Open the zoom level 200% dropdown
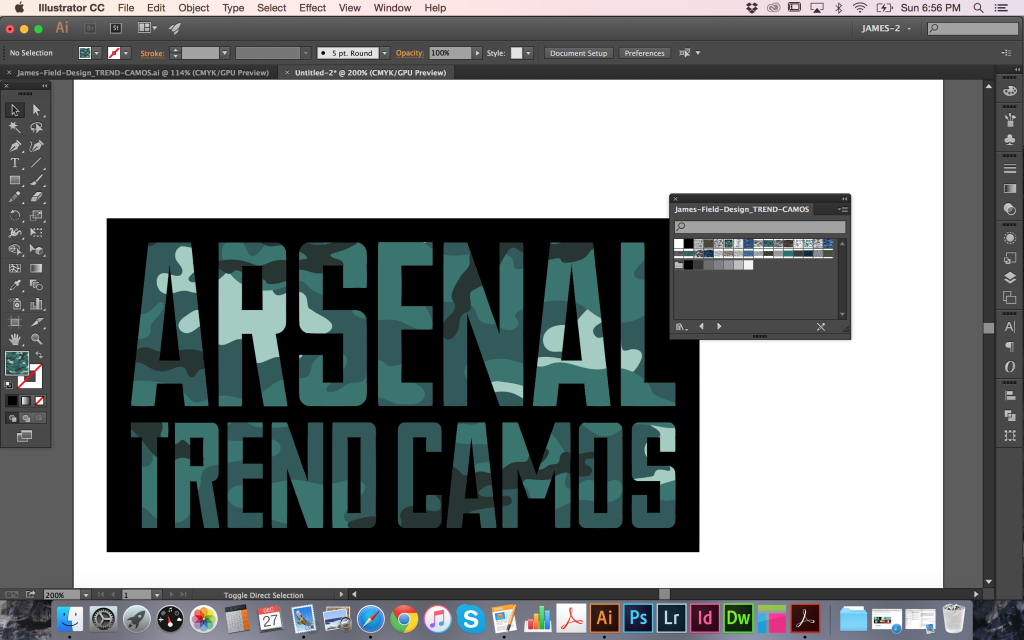 pyautogui.click(x=86, y=595)
